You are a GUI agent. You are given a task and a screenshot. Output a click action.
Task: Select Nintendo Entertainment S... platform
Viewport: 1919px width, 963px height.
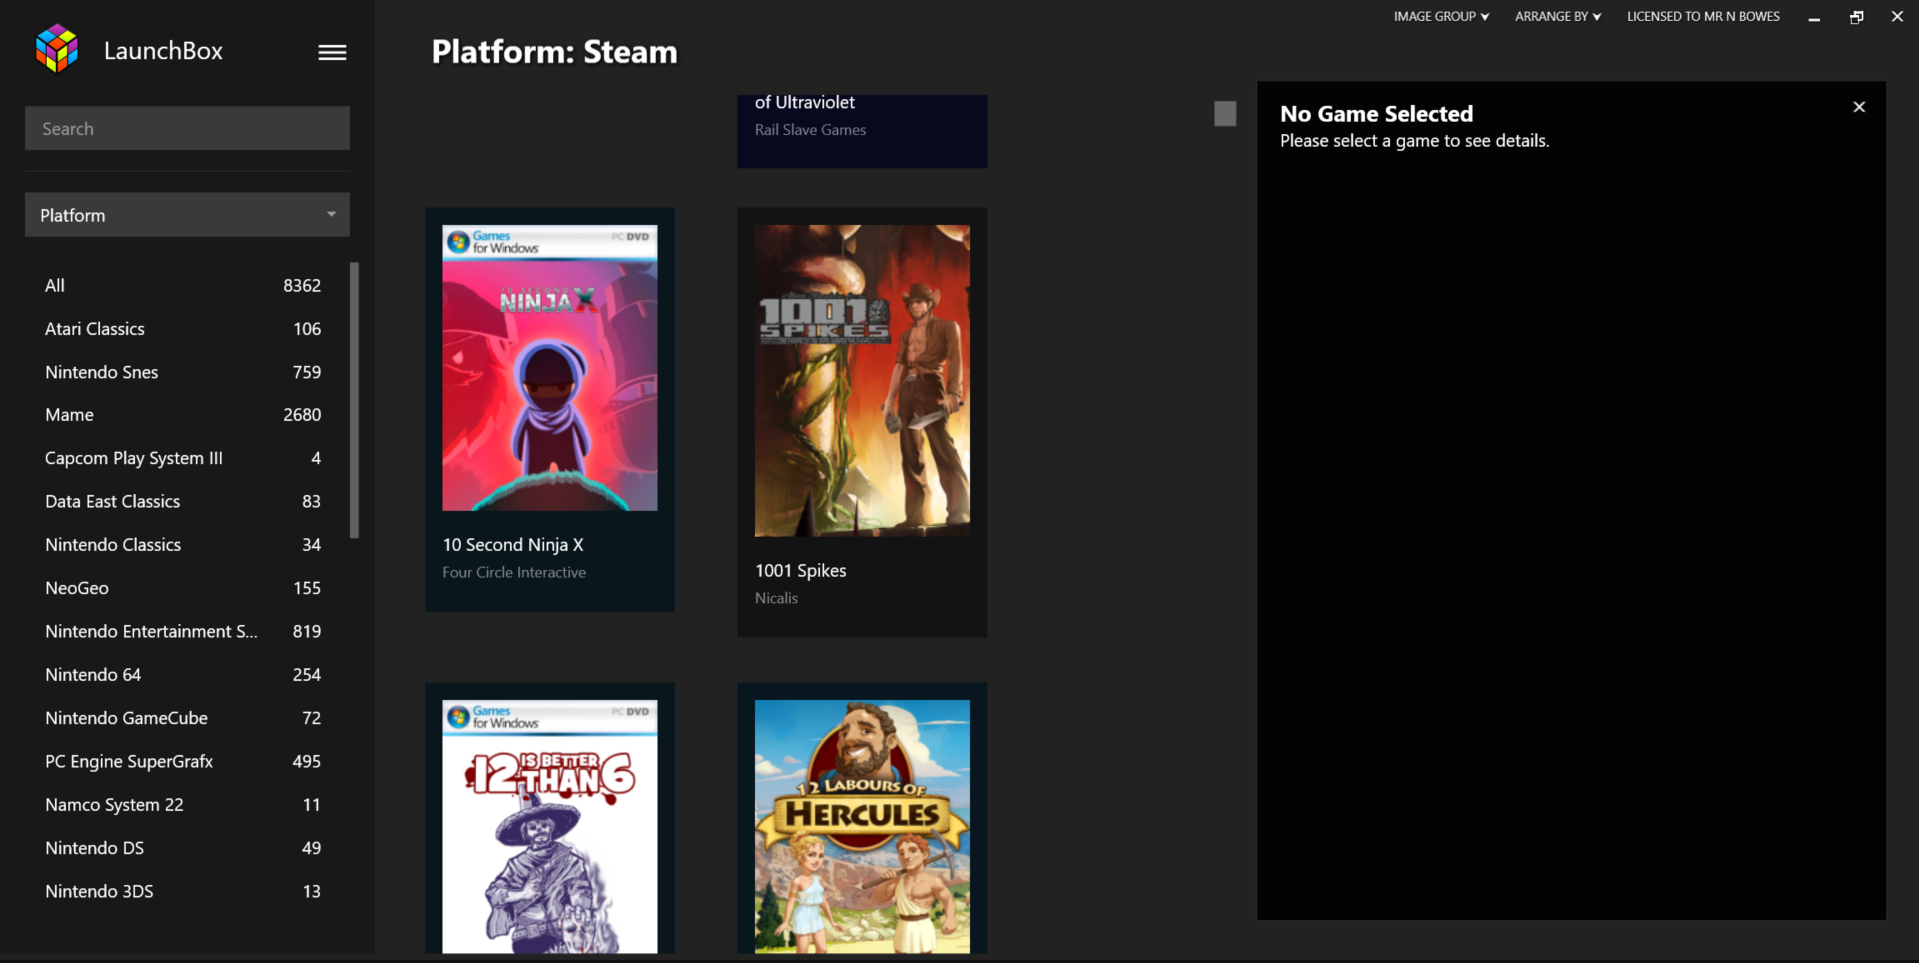tap(183, 631)
